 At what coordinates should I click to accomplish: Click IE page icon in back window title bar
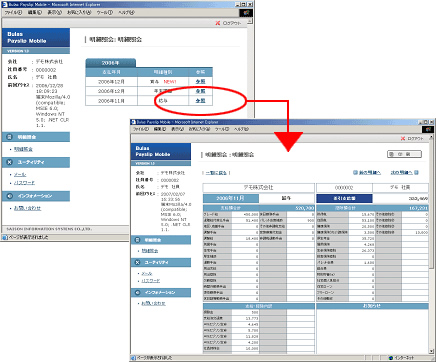[5, 5]
